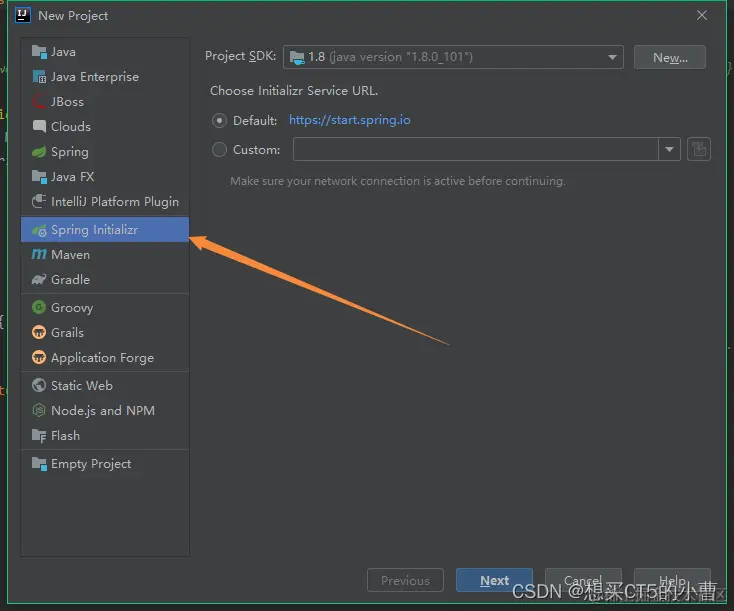Select Grails in the list
The height and width of the screenshot is (611, 734).
point(105,332)
